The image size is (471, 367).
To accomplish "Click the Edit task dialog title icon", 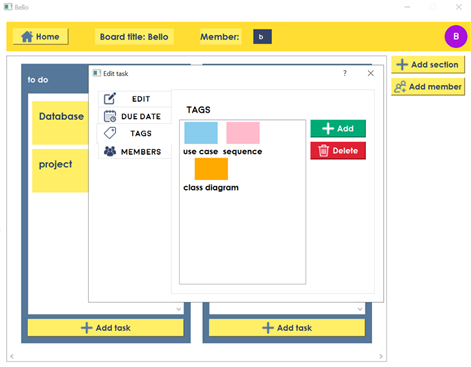I will pyautogui.click(x=97, y=73).
